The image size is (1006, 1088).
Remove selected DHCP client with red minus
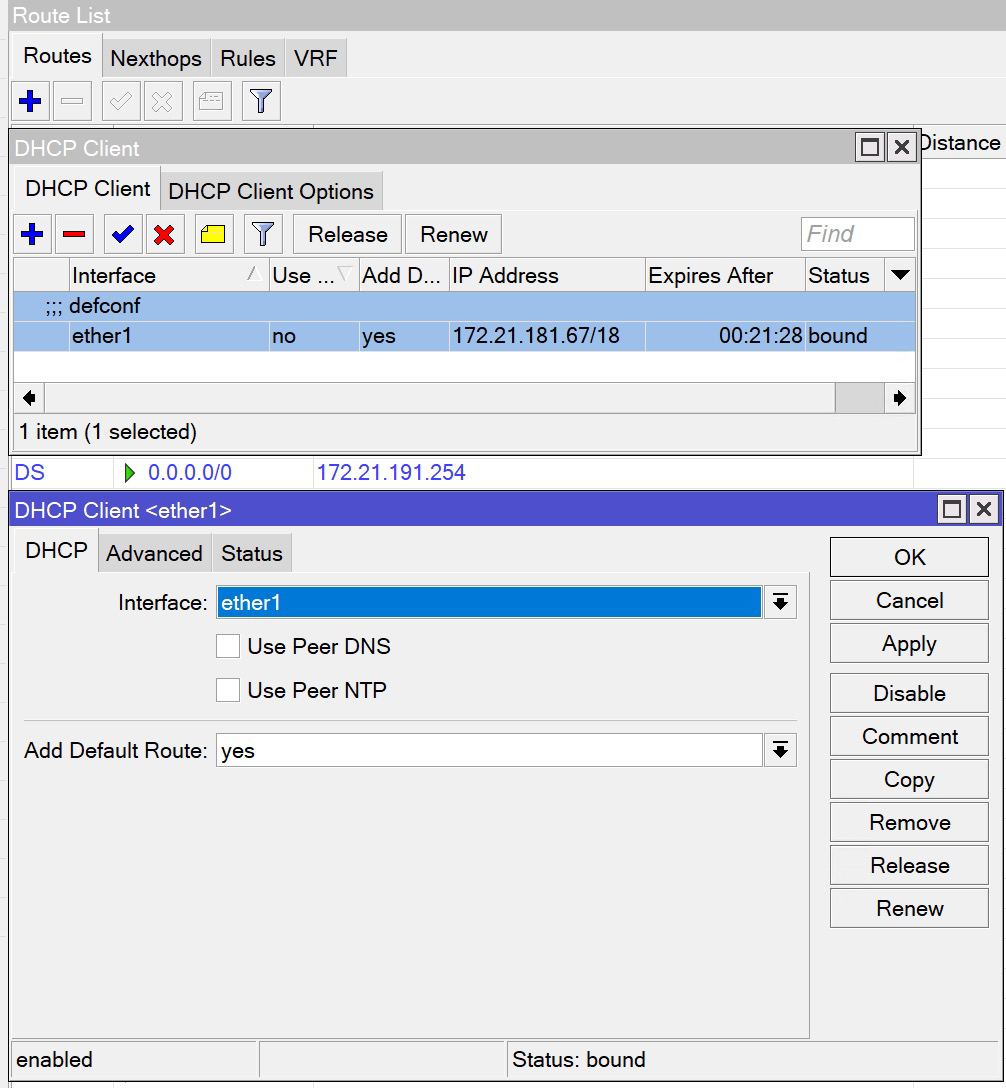(x=74, y=235)
